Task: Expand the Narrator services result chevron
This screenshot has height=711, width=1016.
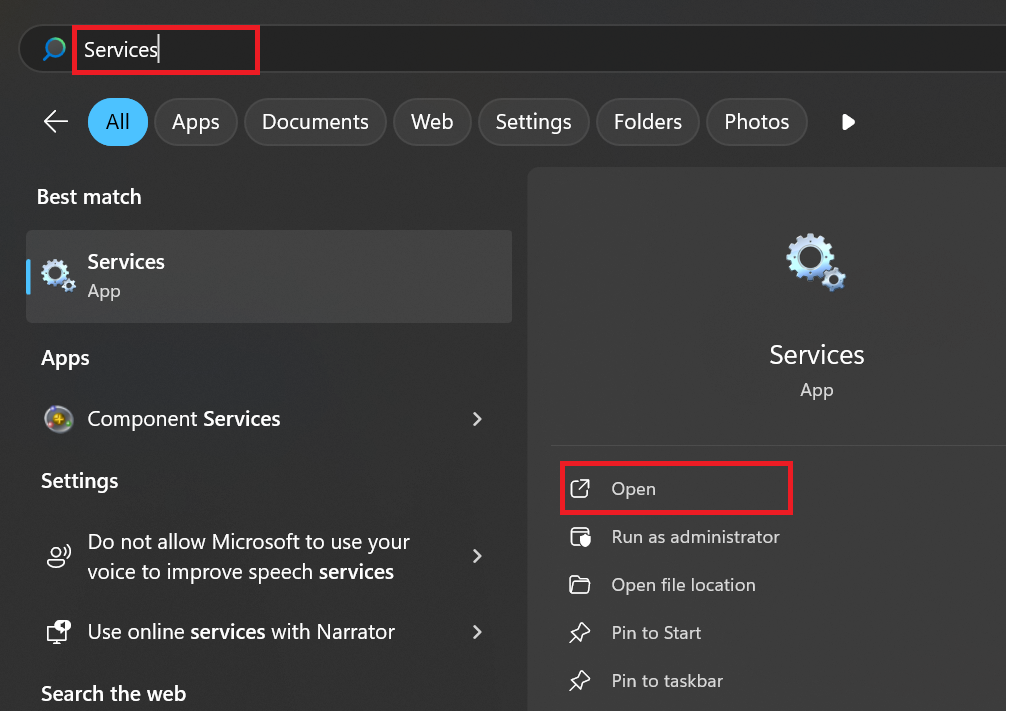Action: pyautogui.click(x=477, y=632)
